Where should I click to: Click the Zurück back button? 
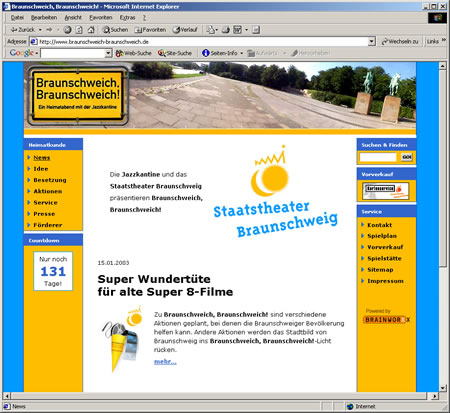coord(22,30)
